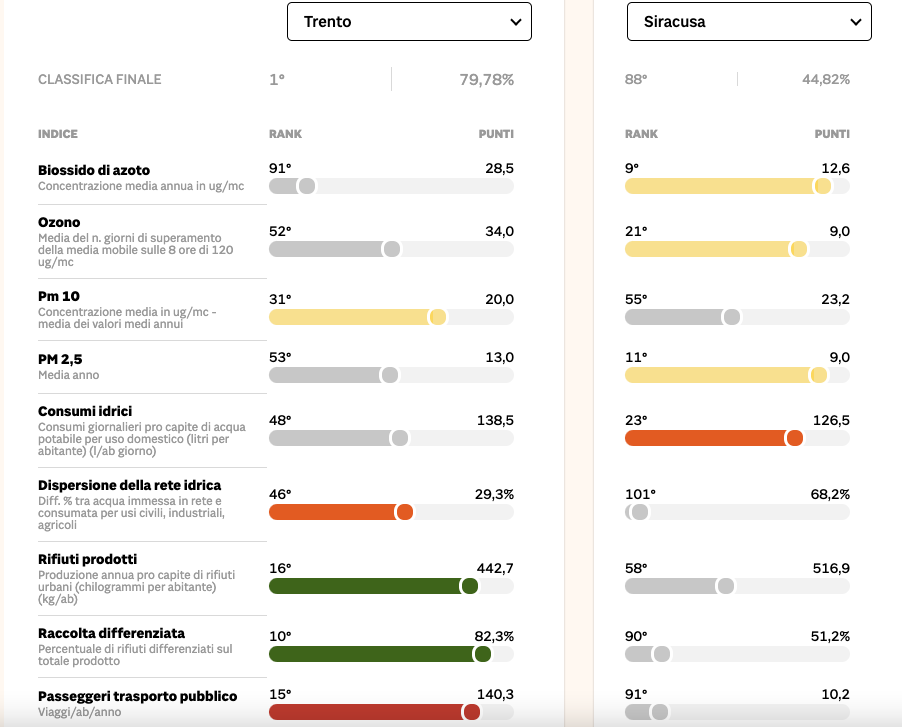Open the Trento city dropdown
This screenshot has width=902, height=727.
pyautogui.click(x=409, y=21)
